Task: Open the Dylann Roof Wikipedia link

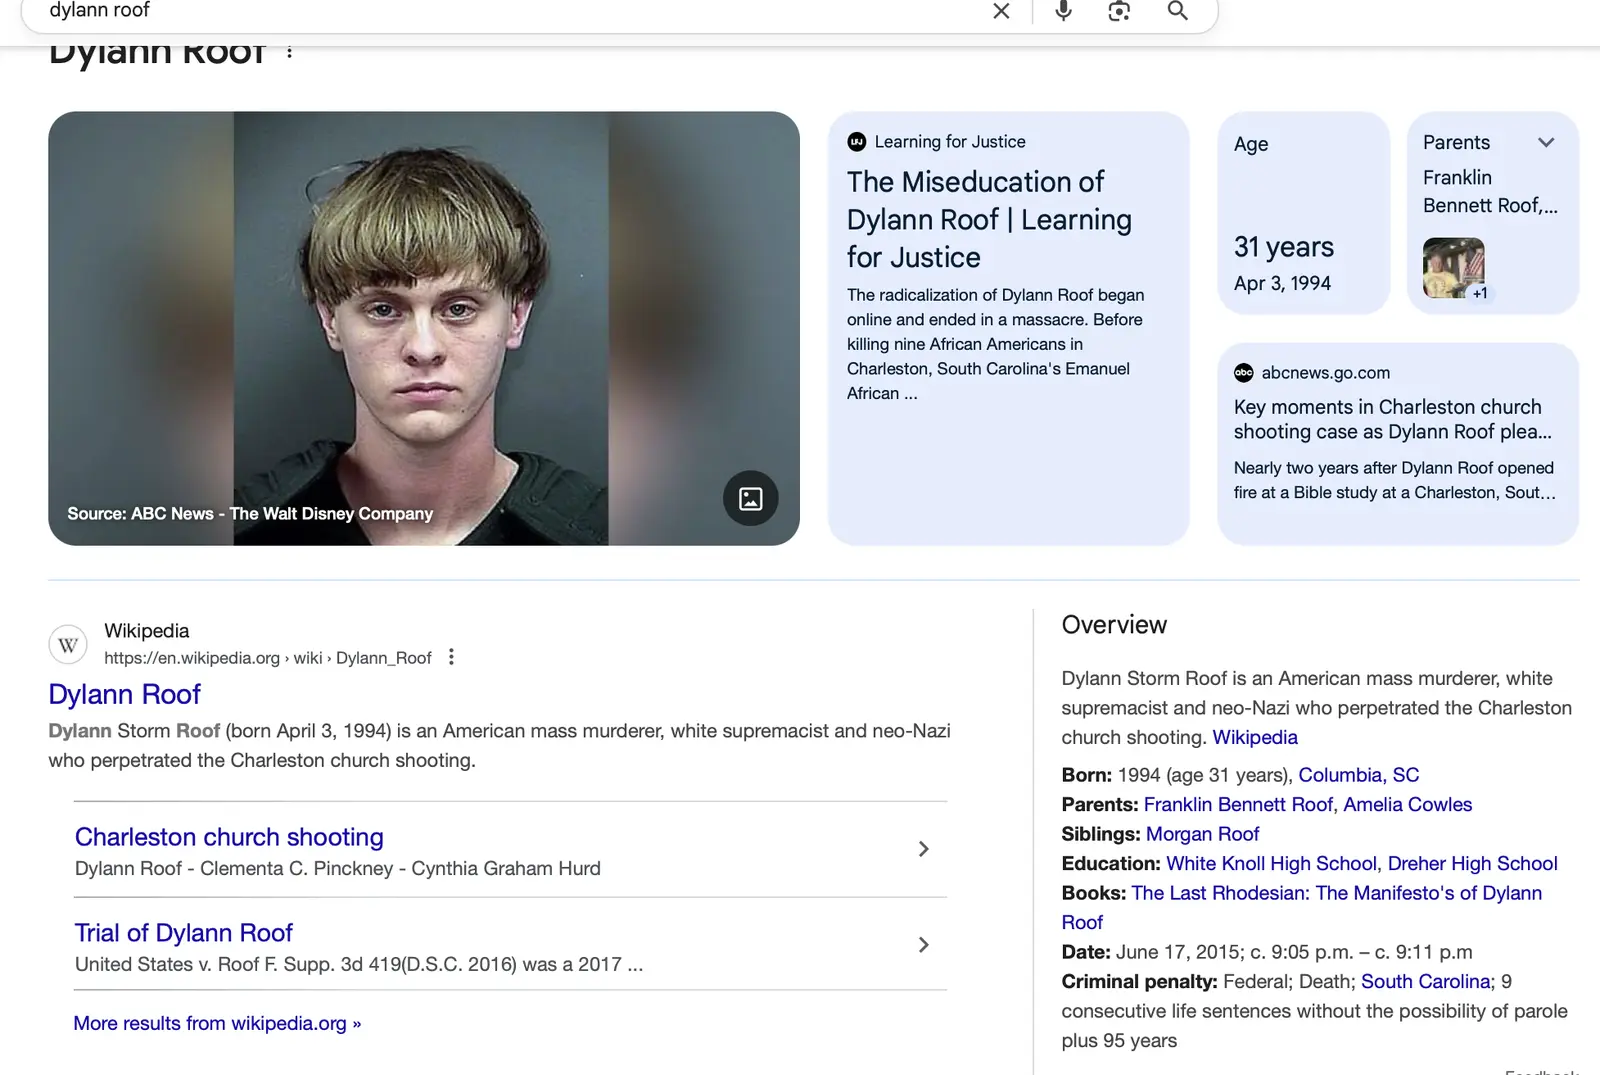Action: click(x=124, y=693)
